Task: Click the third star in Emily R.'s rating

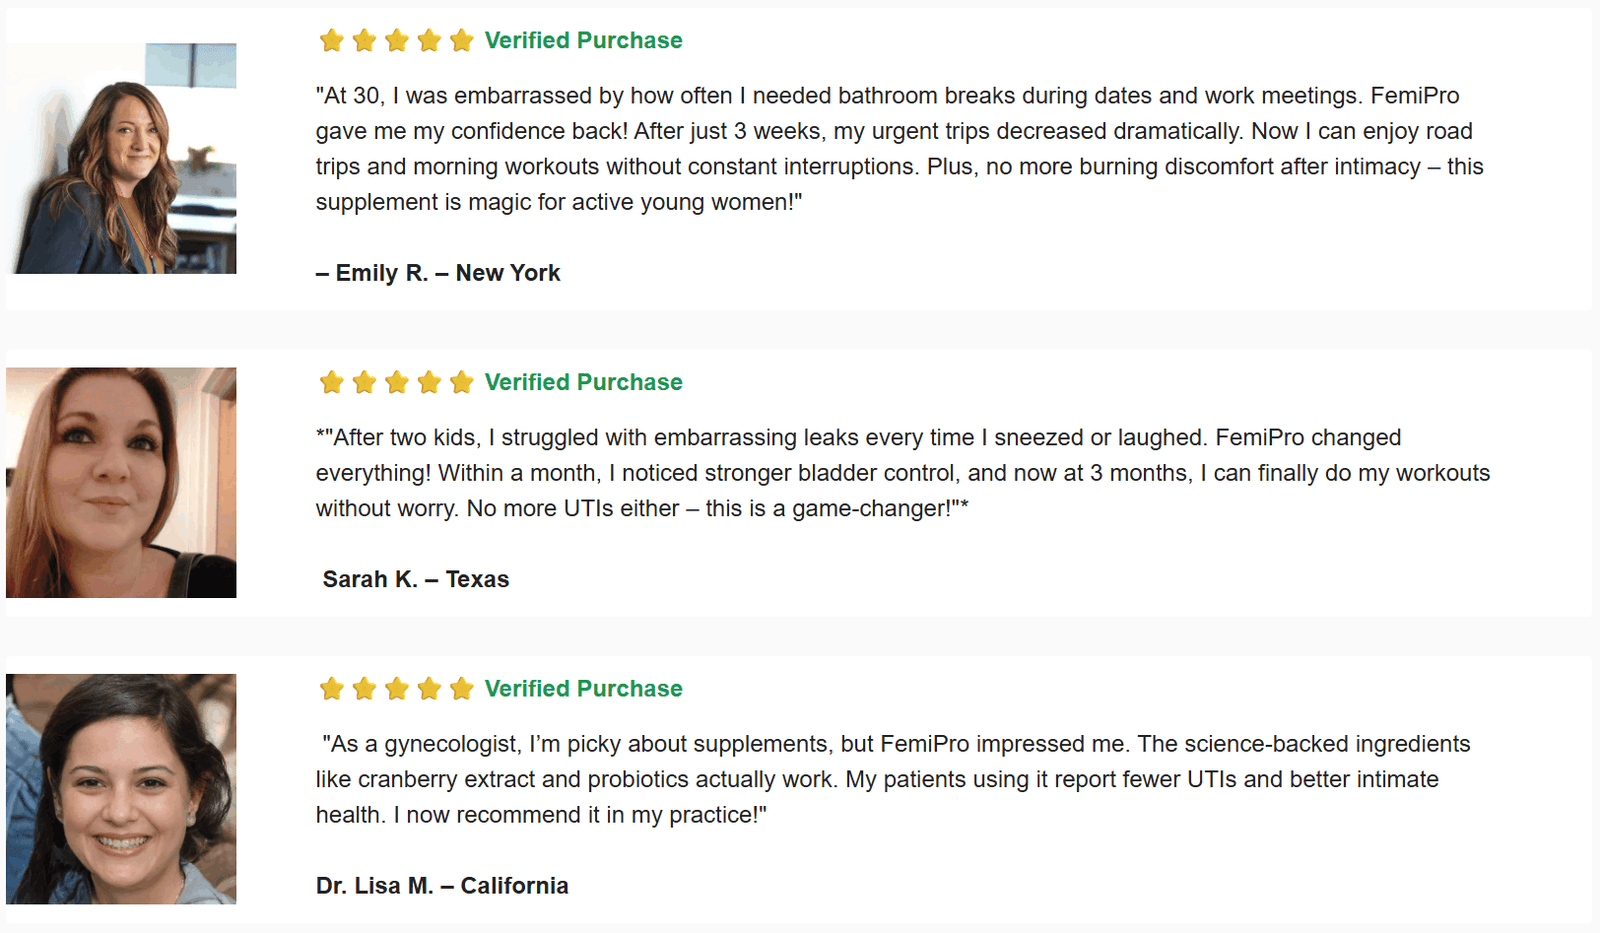Action: [x=397, y=40]
